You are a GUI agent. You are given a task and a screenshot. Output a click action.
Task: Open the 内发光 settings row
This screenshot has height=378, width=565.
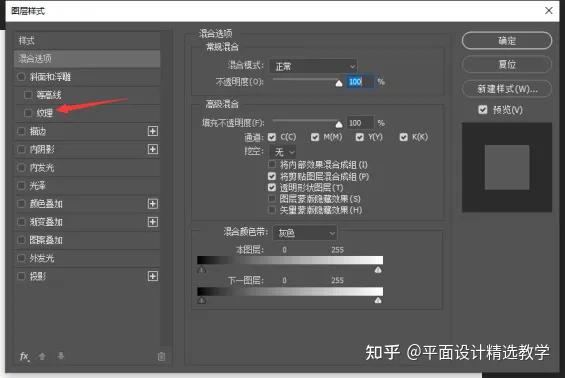(87, 168)
